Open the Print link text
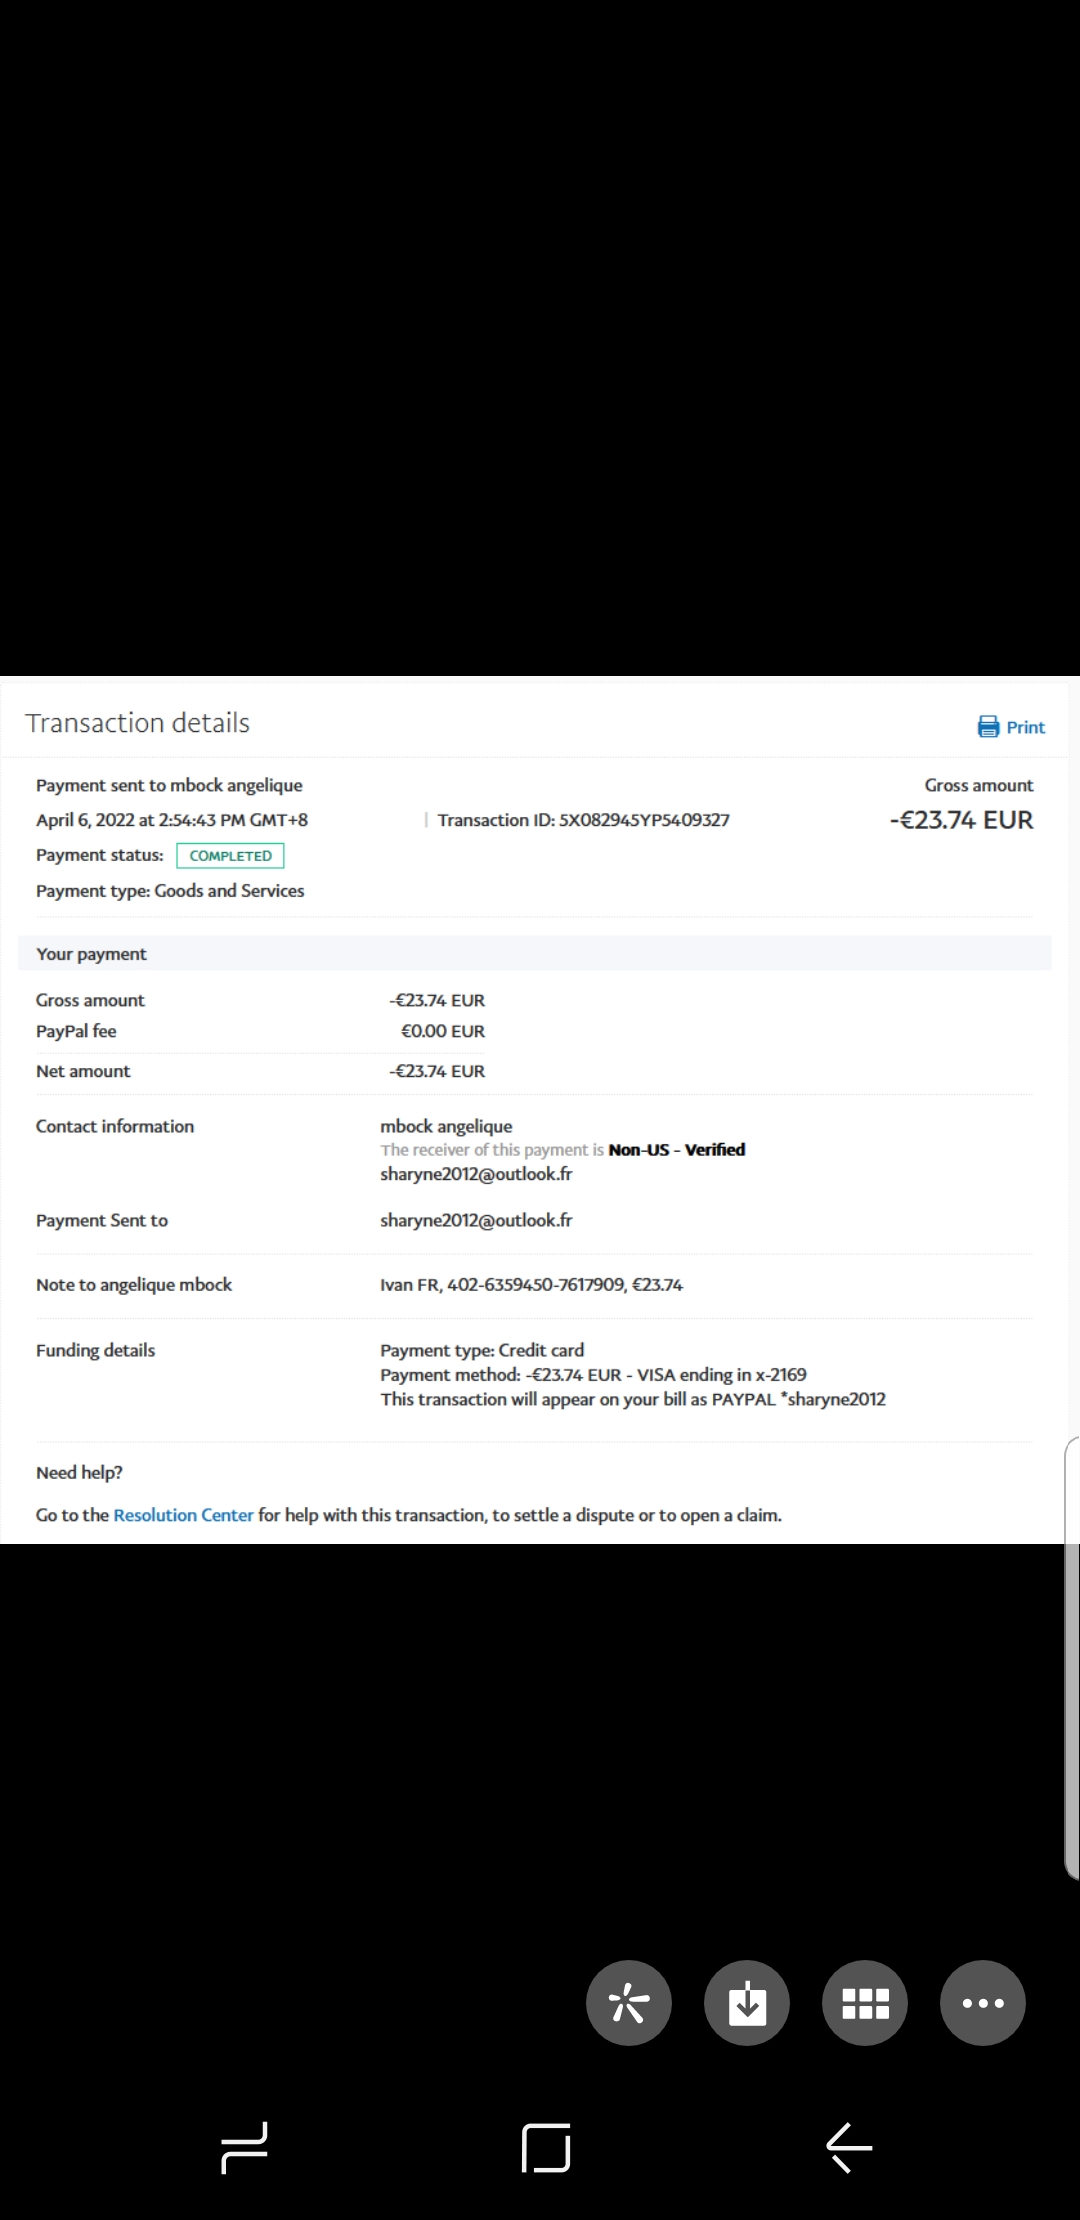Image resolution: width=1080 pixels, height=2220 pixels. (x=1025, y=728)
